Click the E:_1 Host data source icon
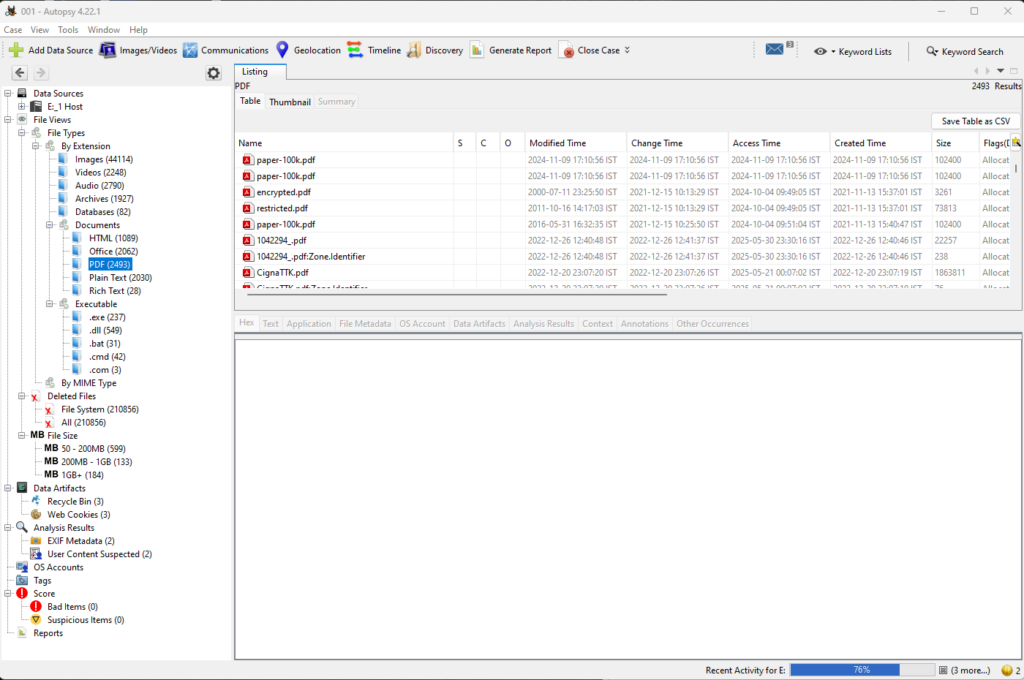The width and height of the screenshot is (1024, 680). 36,106
